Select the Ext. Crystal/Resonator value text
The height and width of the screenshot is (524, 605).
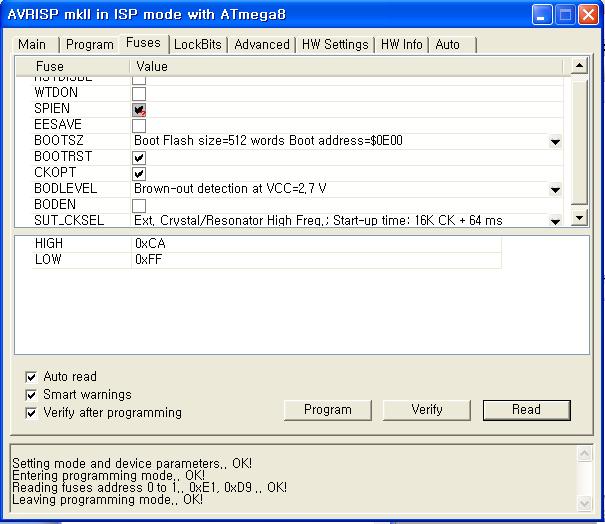[318, 220]
